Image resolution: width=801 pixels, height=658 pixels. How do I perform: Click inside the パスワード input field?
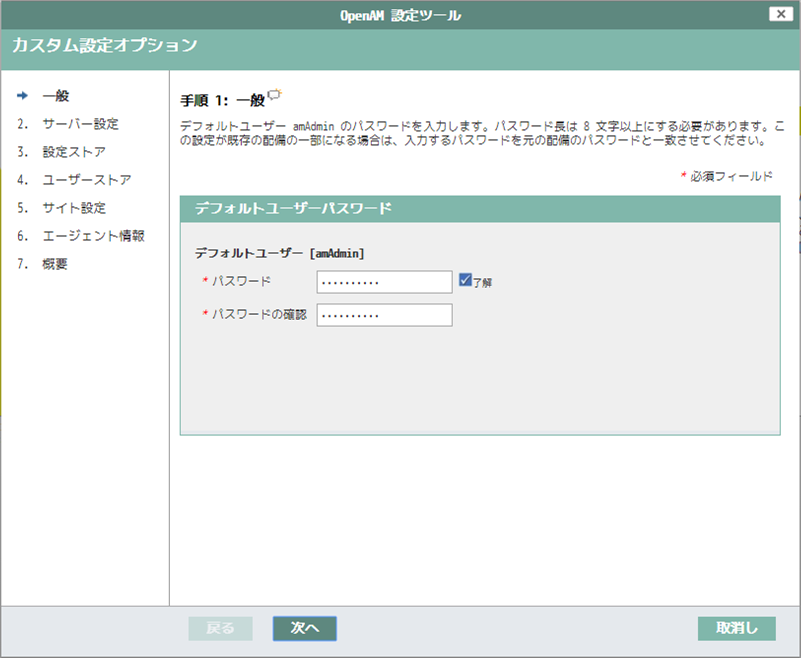pyautogui.click(x=384, y=281)
